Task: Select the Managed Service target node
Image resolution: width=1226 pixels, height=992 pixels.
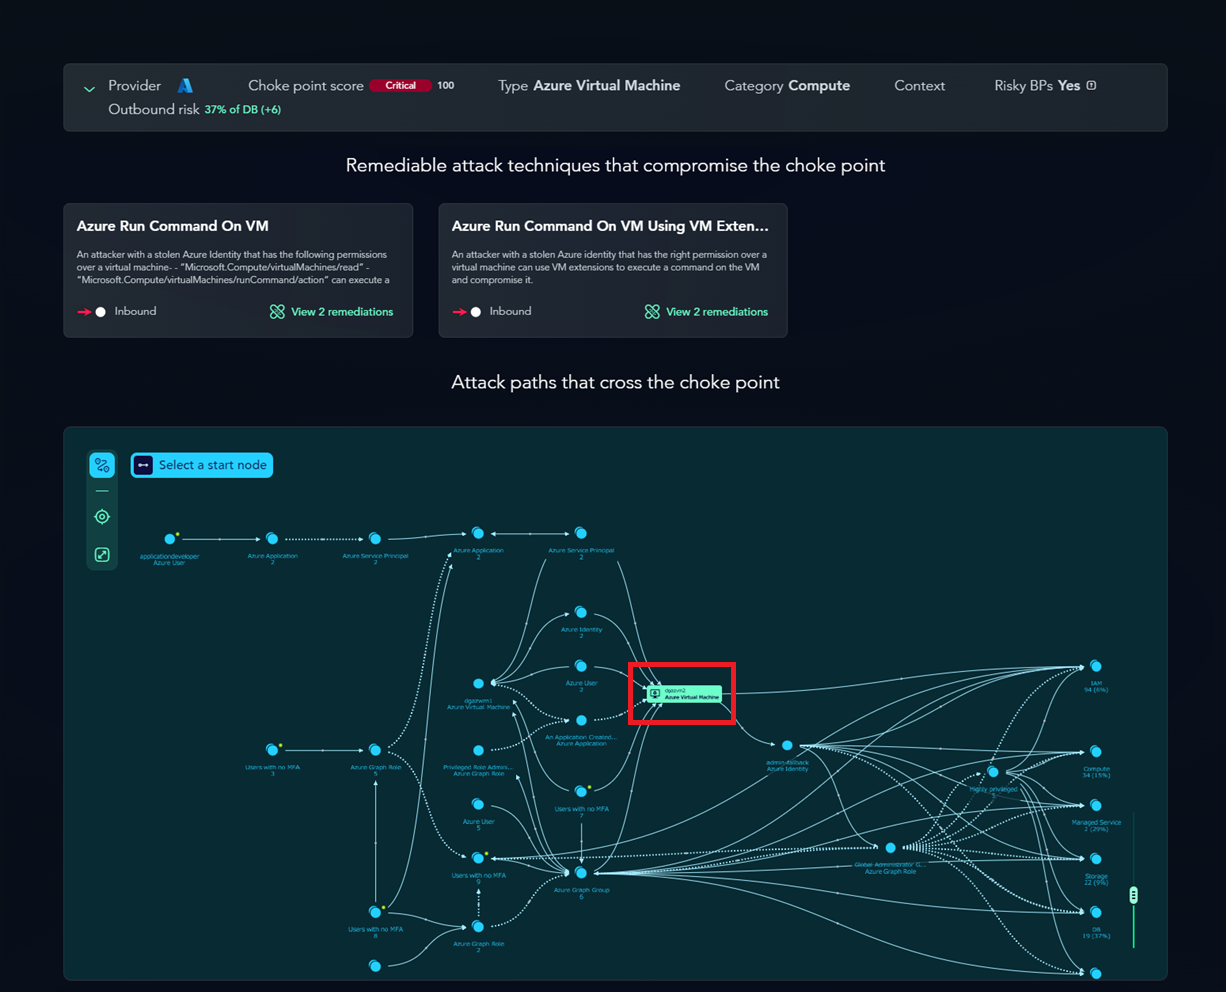Action: coord(1096,805)
